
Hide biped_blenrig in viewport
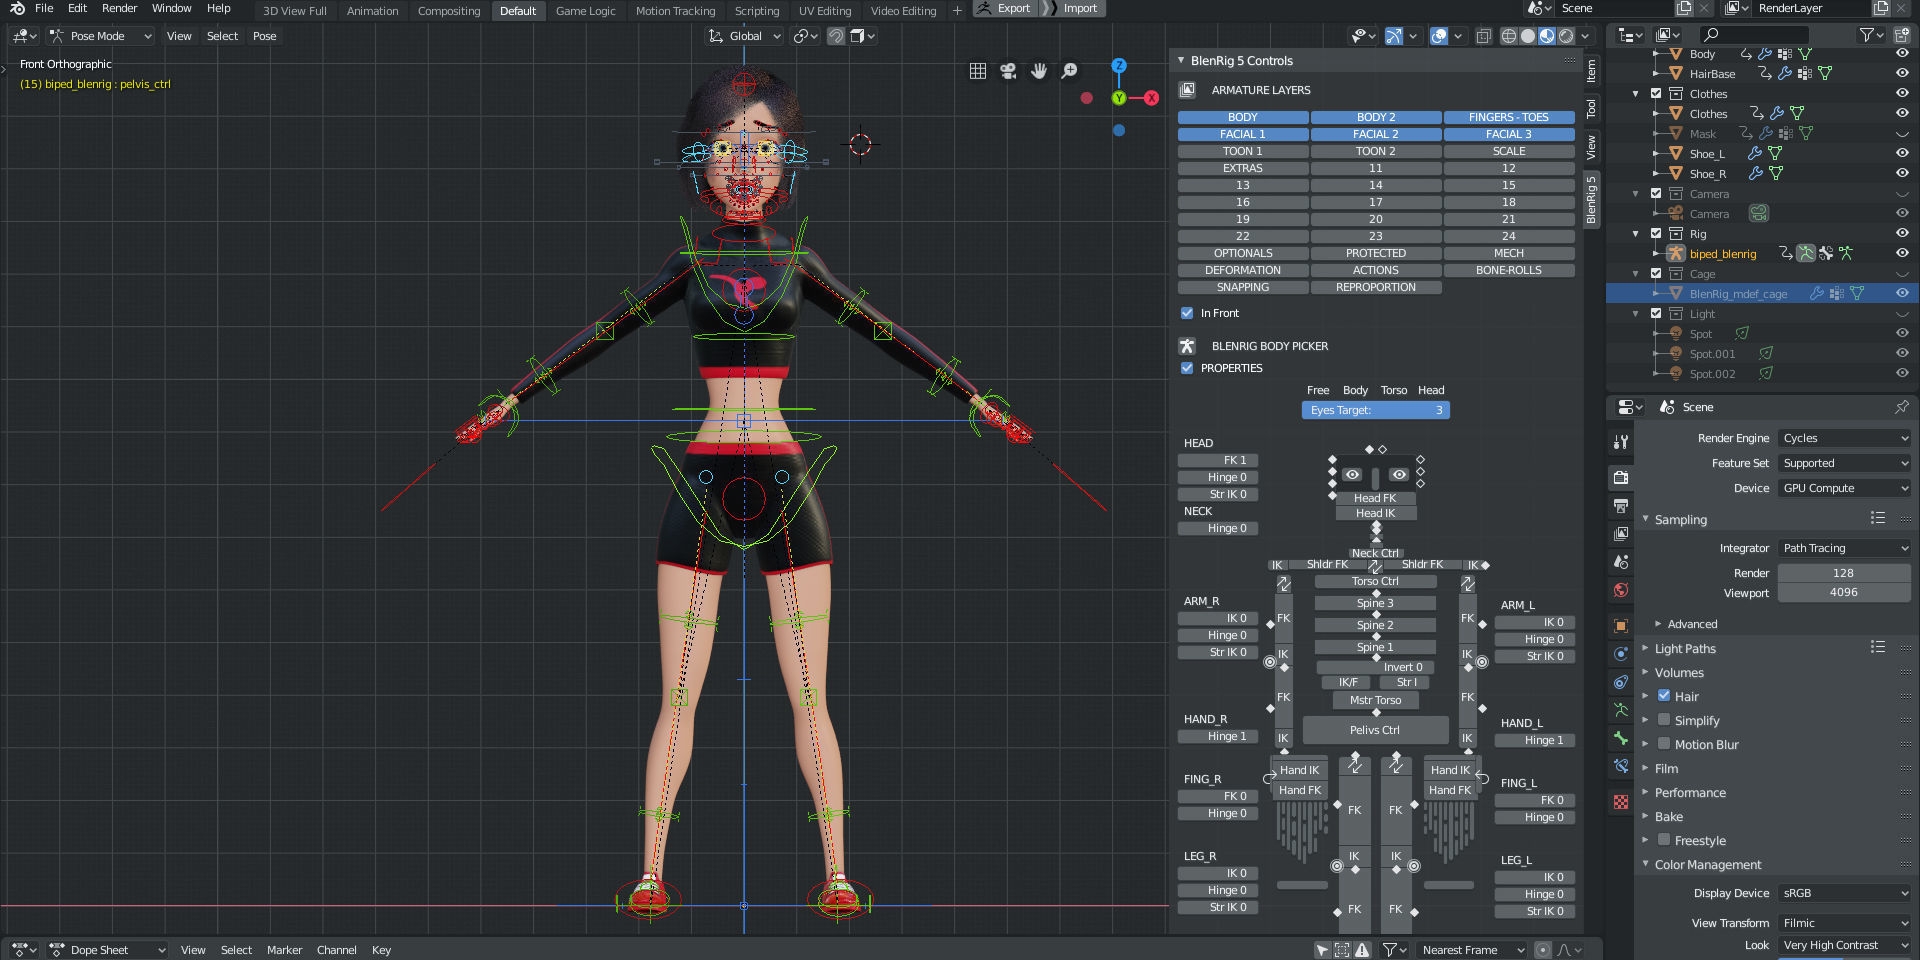[x=1902, y=253]
